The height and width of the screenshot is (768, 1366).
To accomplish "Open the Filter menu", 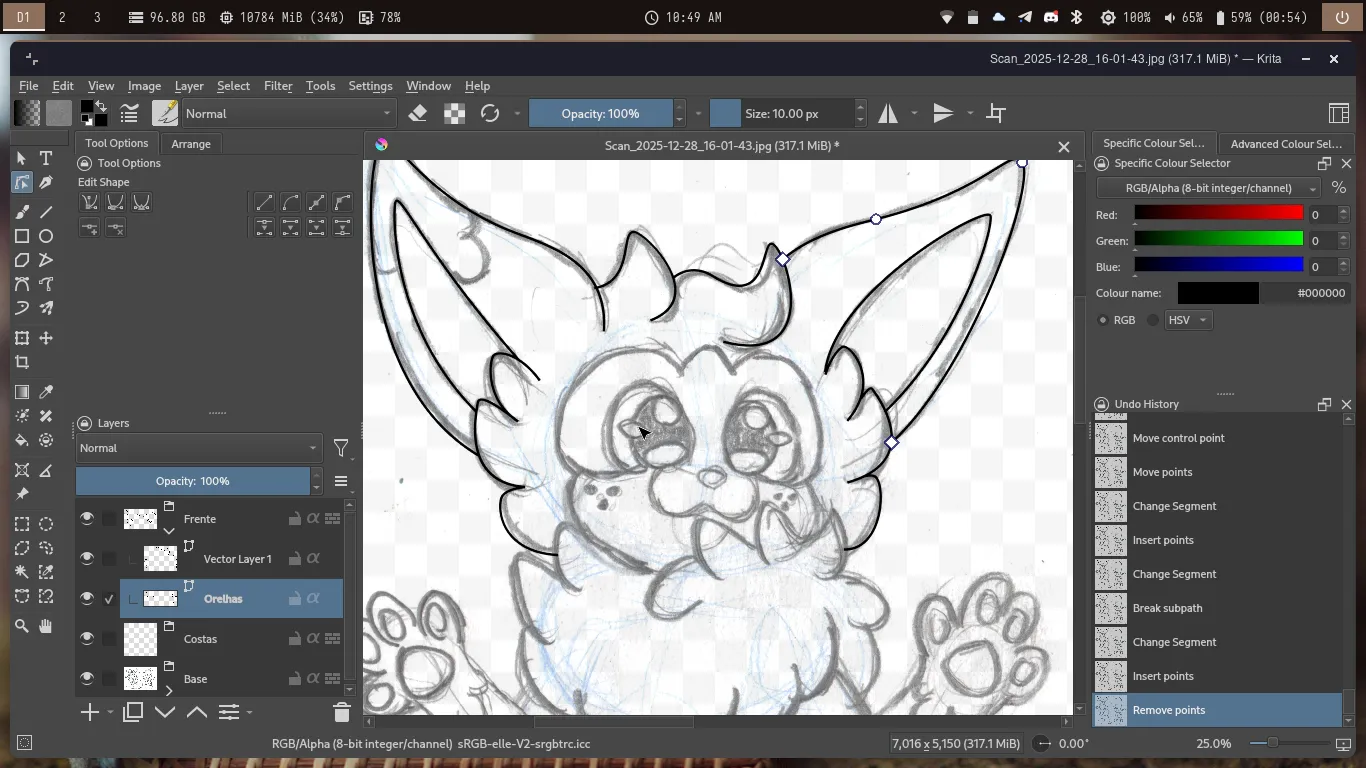I will tap(278, 86).
